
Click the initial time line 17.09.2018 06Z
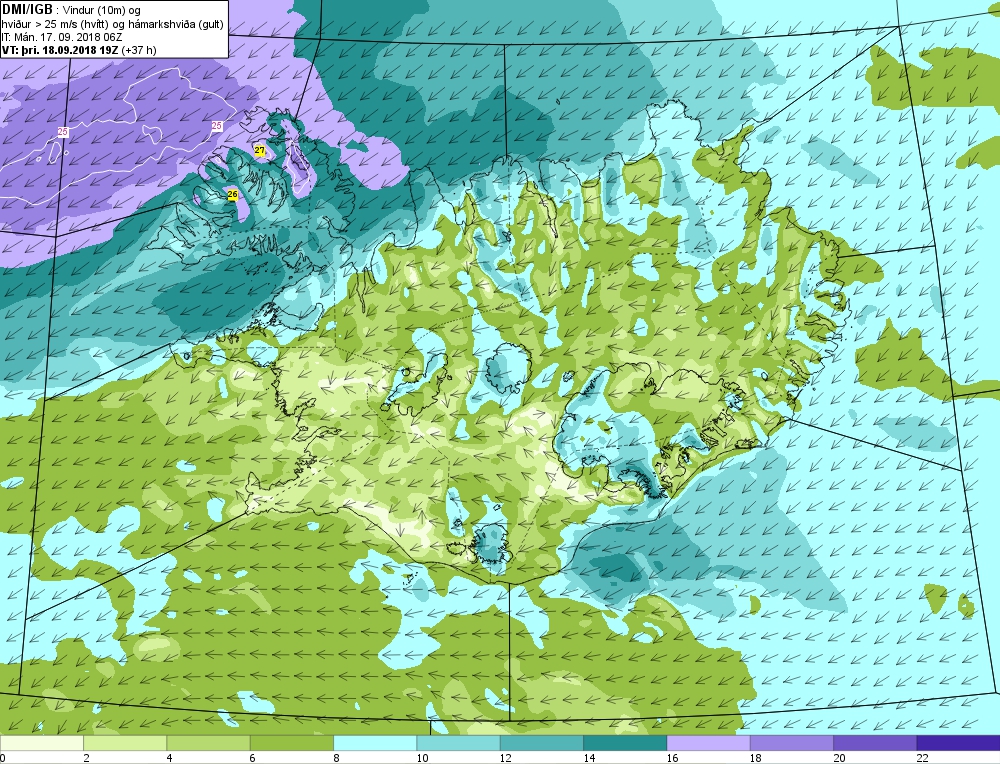click(62, 37)
